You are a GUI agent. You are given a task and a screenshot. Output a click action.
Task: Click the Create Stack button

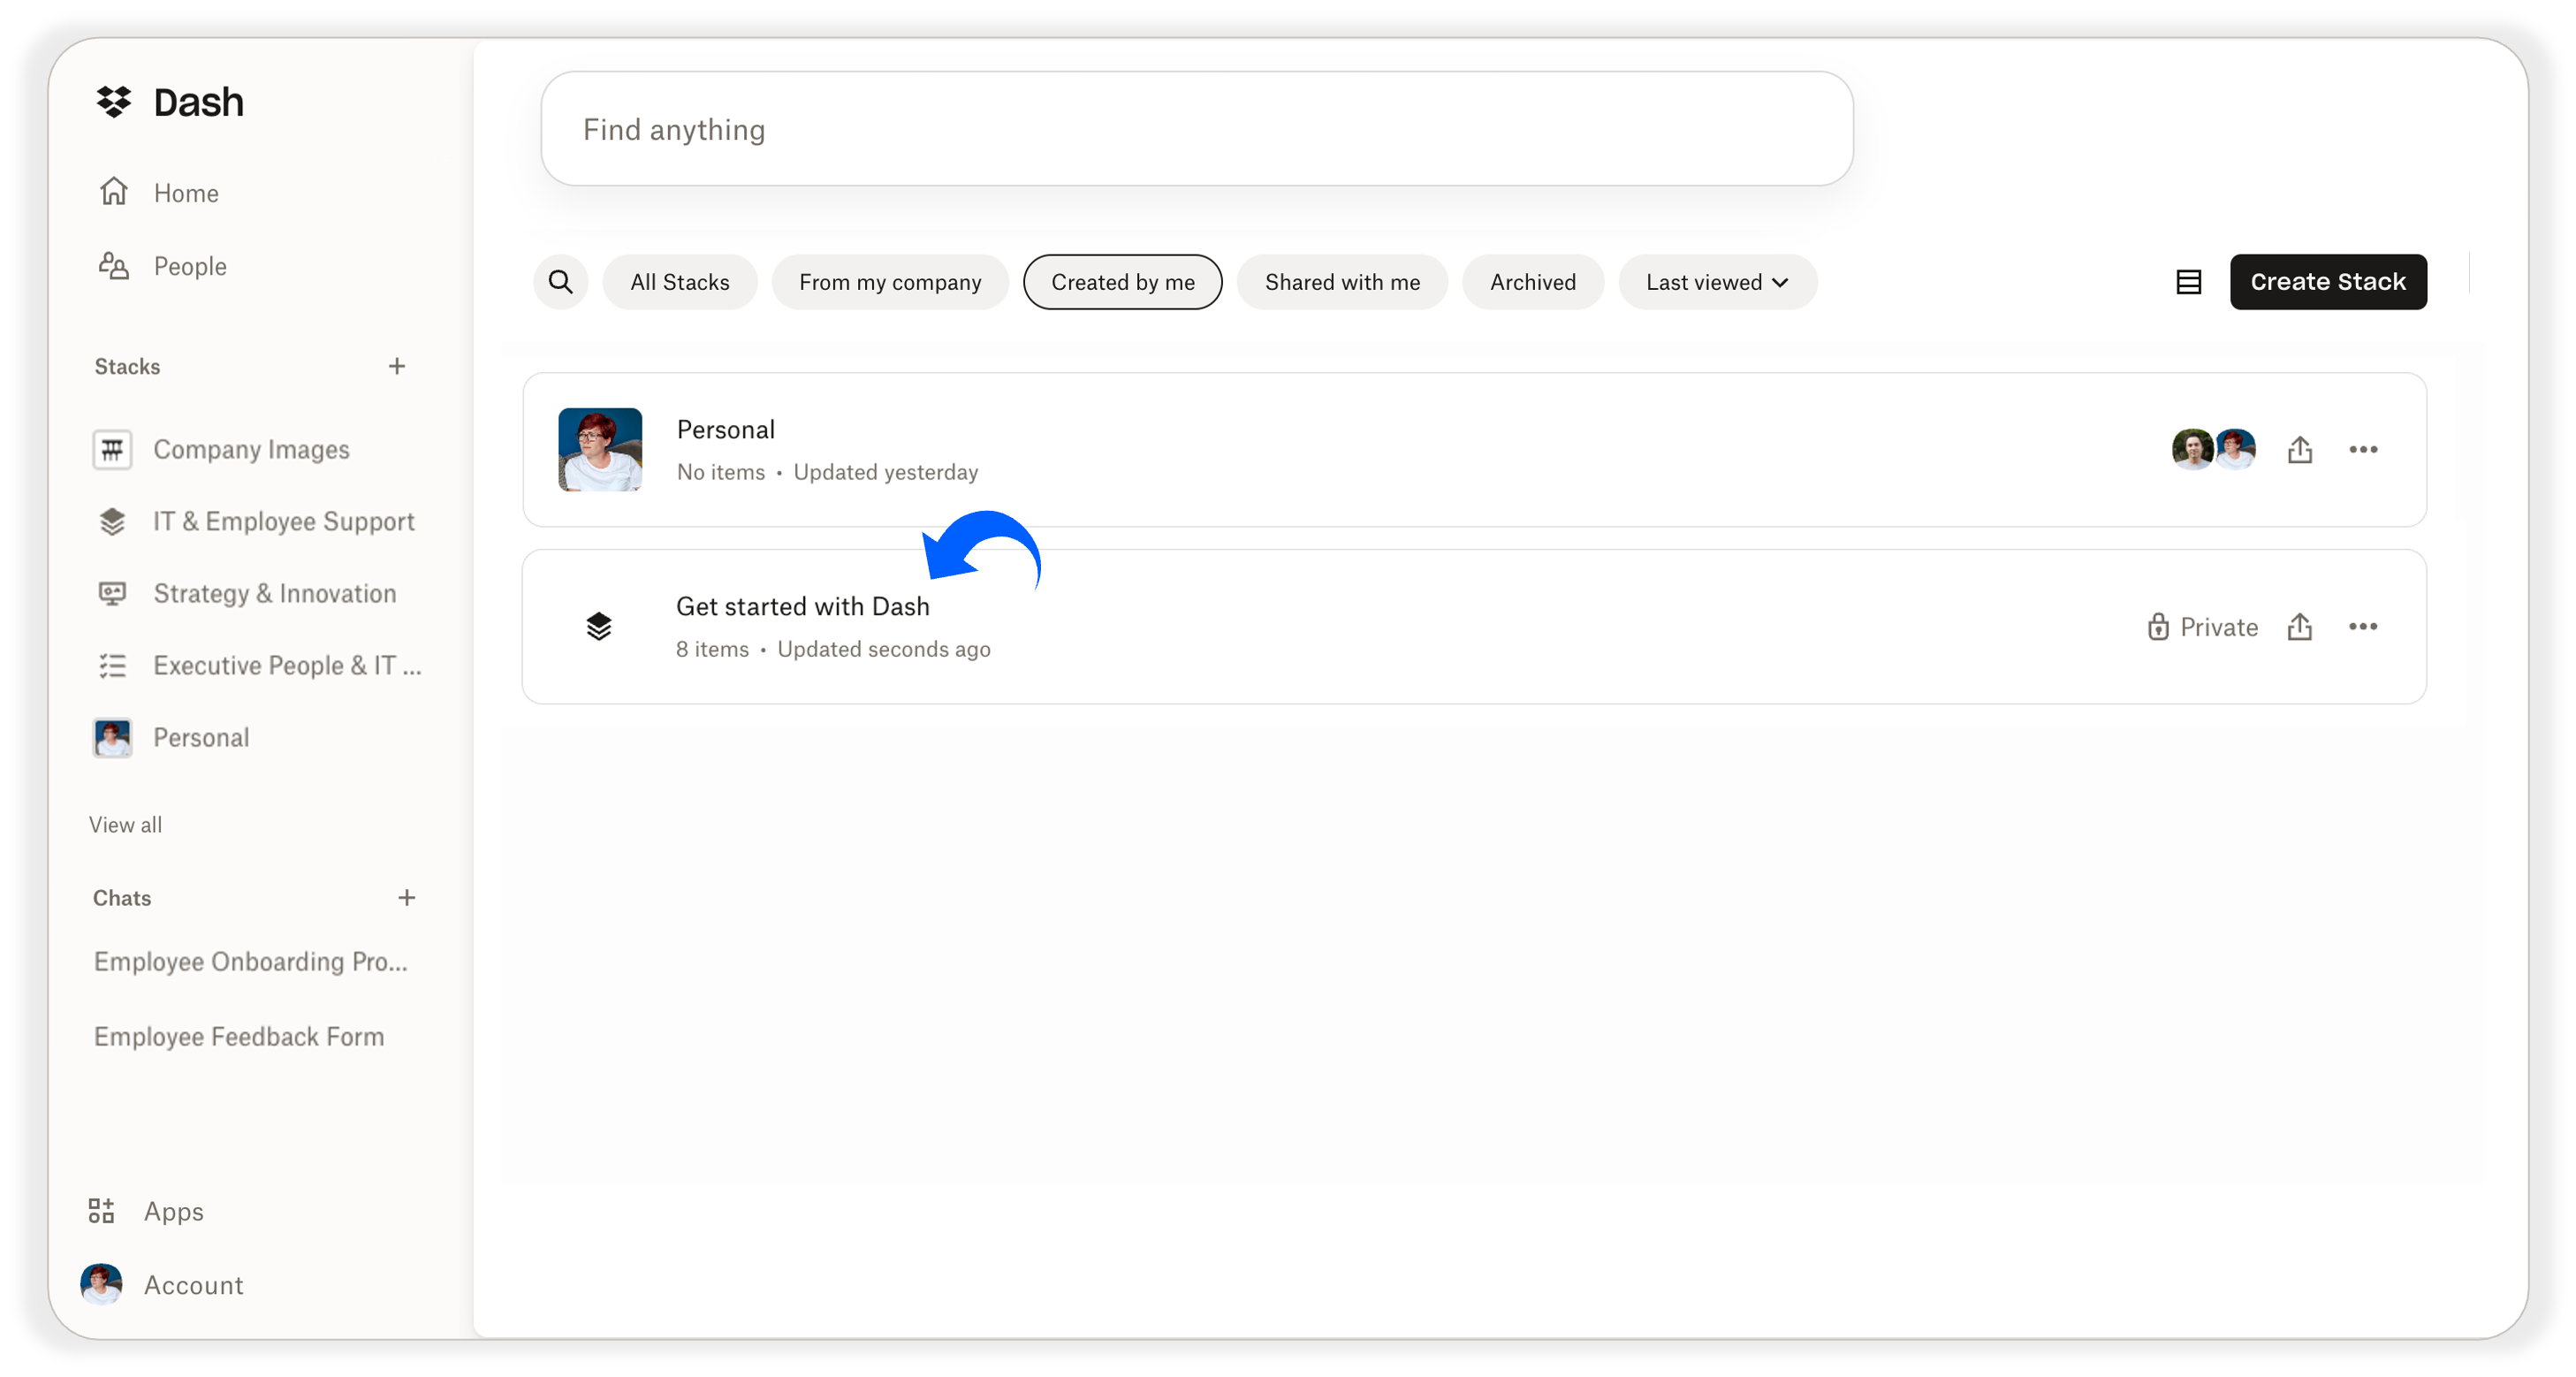[x=2328, y=281]
